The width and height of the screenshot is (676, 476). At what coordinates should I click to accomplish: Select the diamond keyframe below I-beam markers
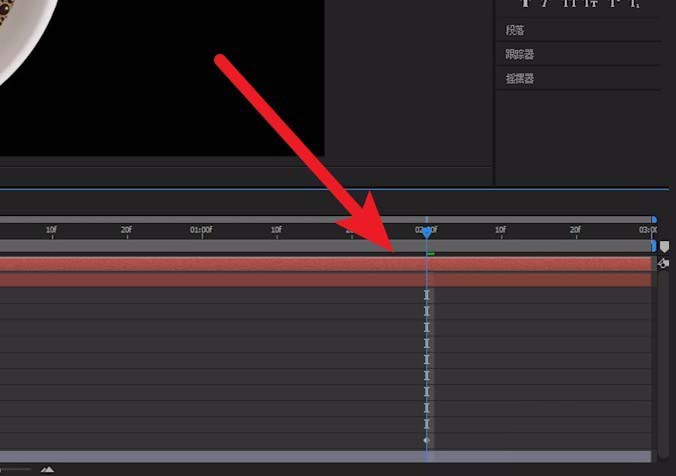pos(427,440)
